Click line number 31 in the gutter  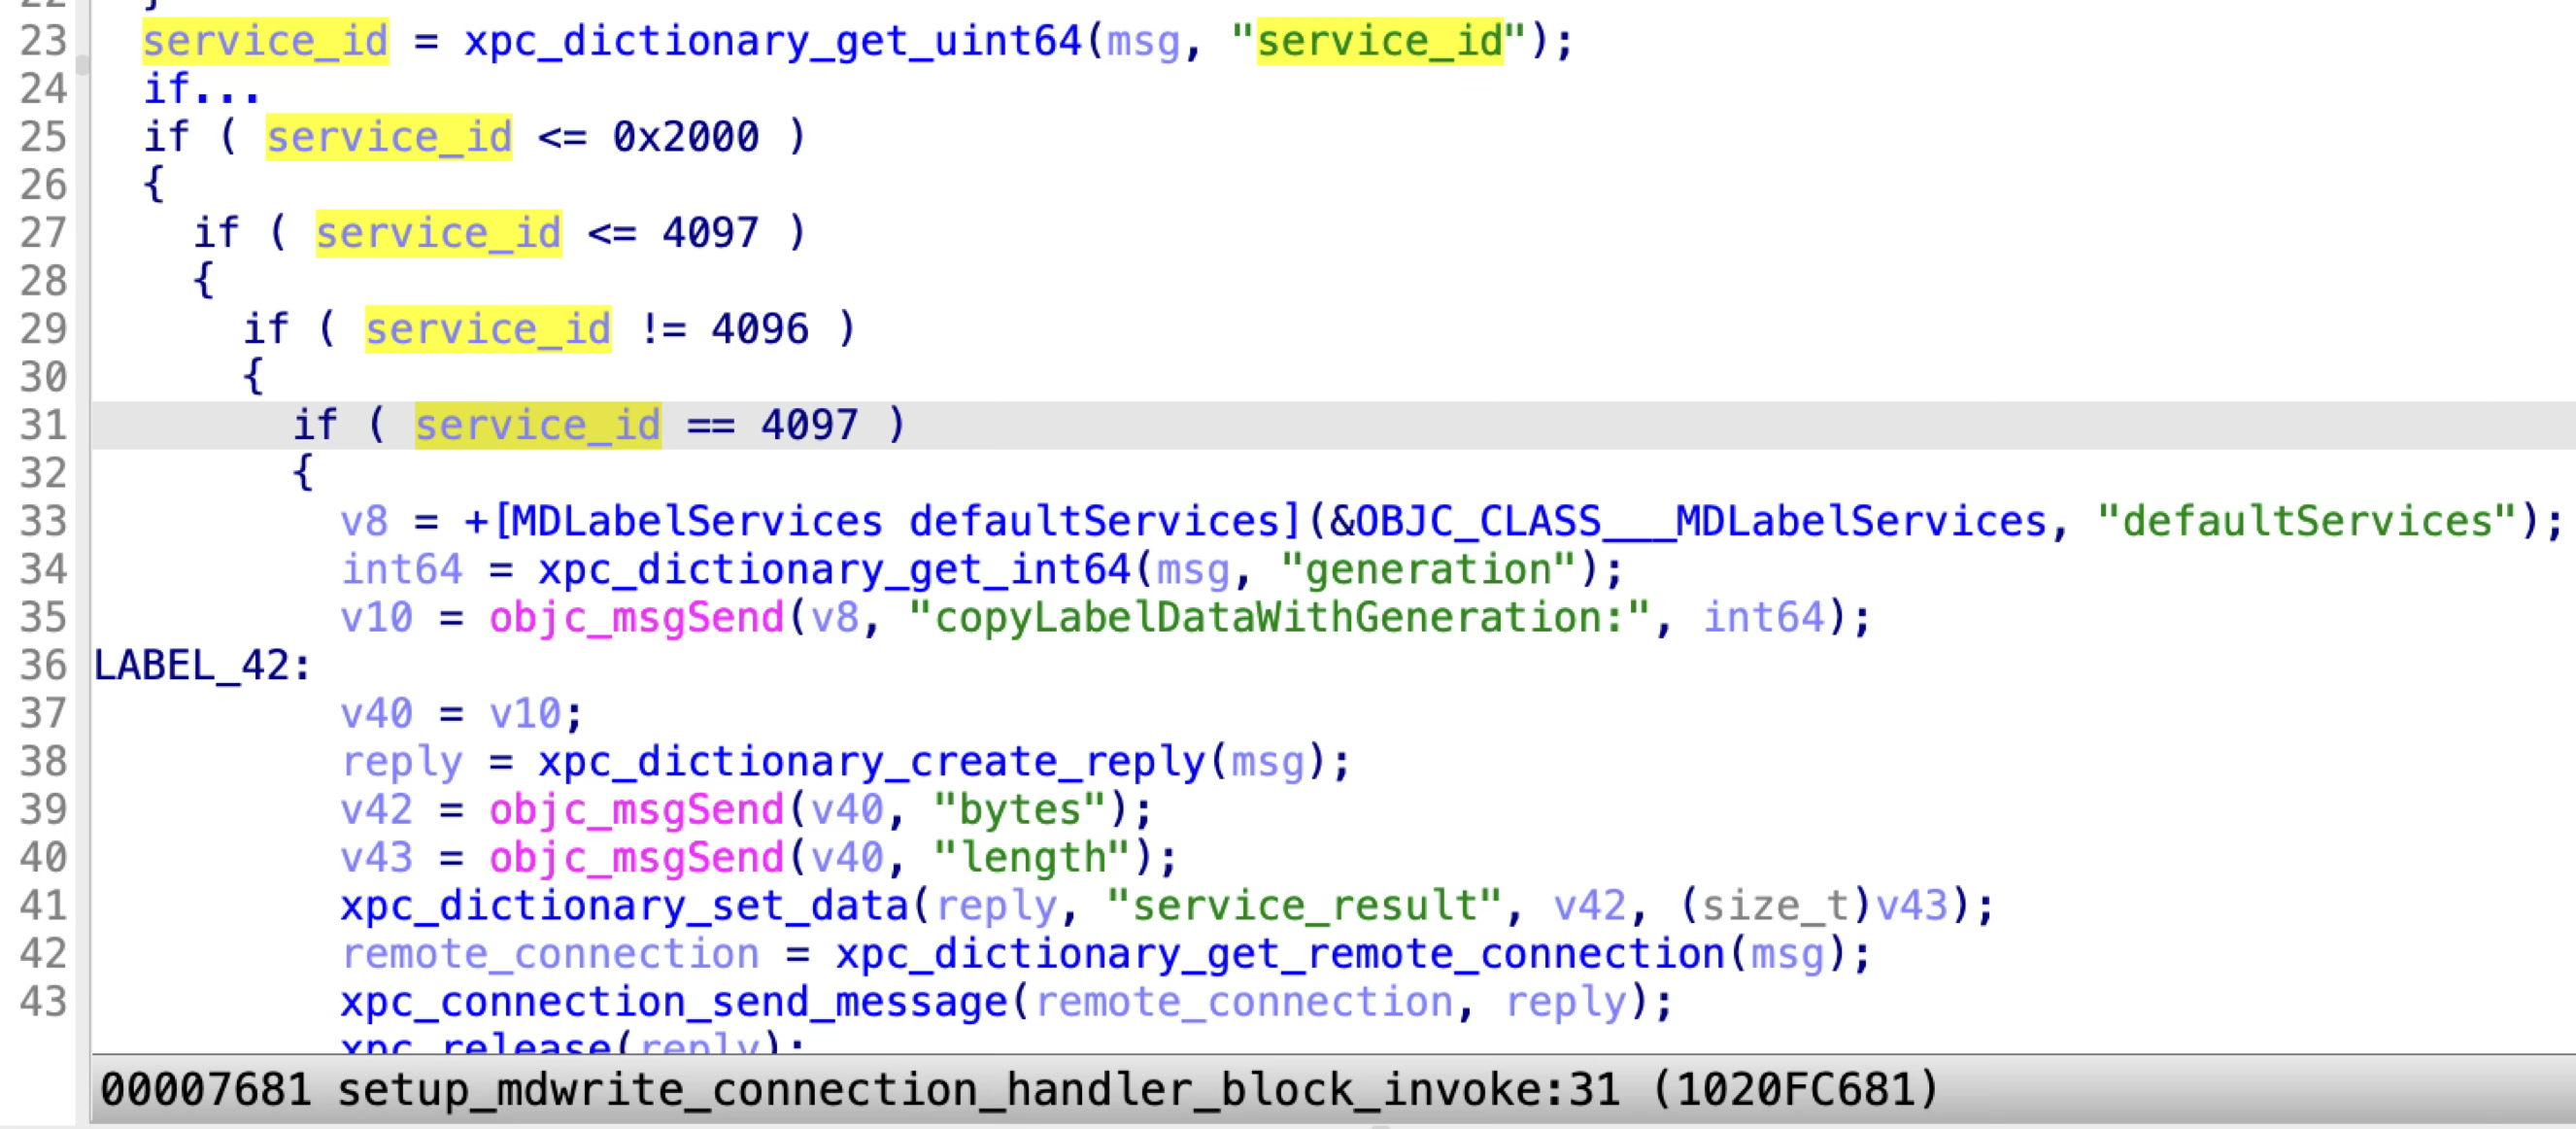tap(44, 425)
